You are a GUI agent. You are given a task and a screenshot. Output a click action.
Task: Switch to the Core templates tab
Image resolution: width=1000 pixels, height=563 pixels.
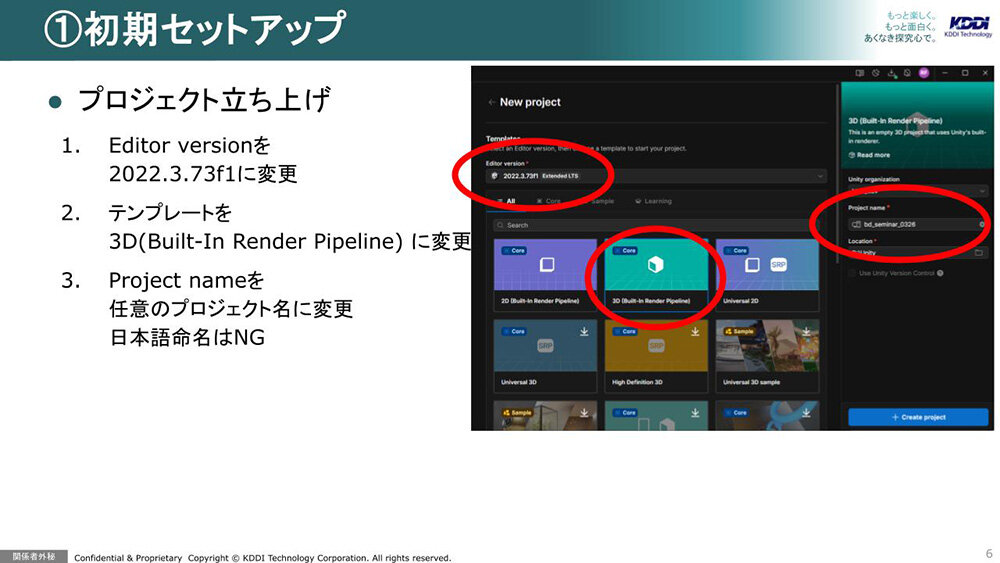pyautogui.click(x=549, y=201)
